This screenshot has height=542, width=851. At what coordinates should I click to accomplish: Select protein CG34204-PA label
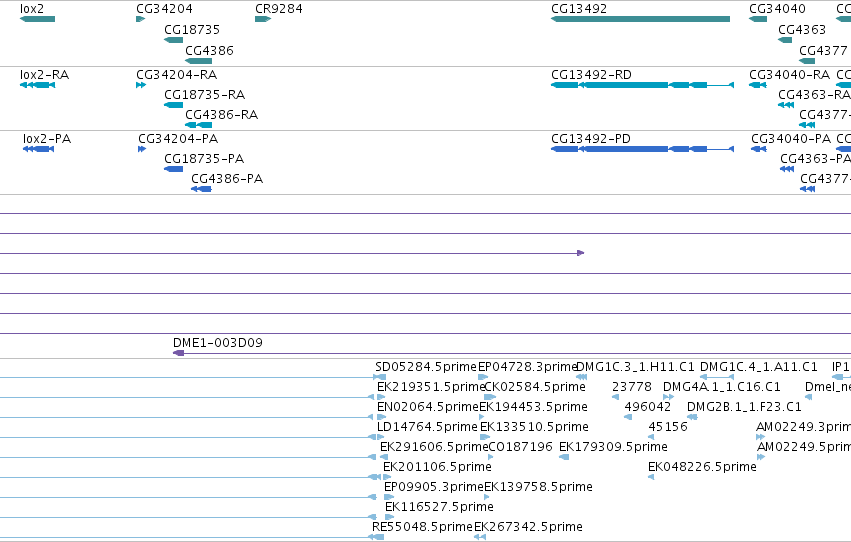click(x=178, y=138)
